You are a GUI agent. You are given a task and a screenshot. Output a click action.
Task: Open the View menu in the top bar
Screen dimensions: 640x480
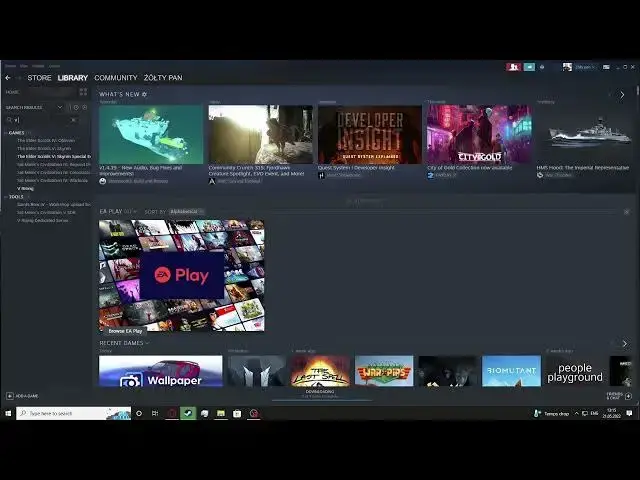24,66
